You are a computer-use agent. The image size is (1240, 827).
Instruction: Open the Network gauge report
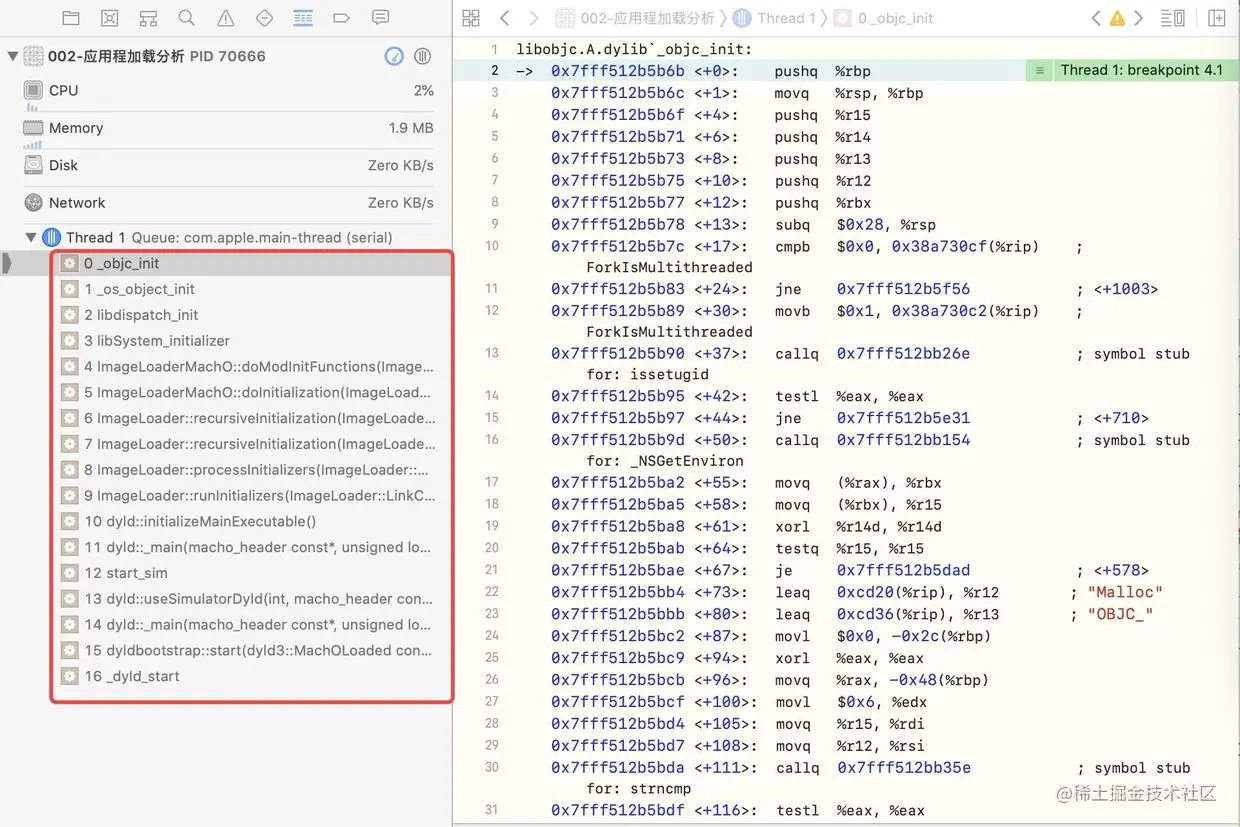[x=229, y=202]
